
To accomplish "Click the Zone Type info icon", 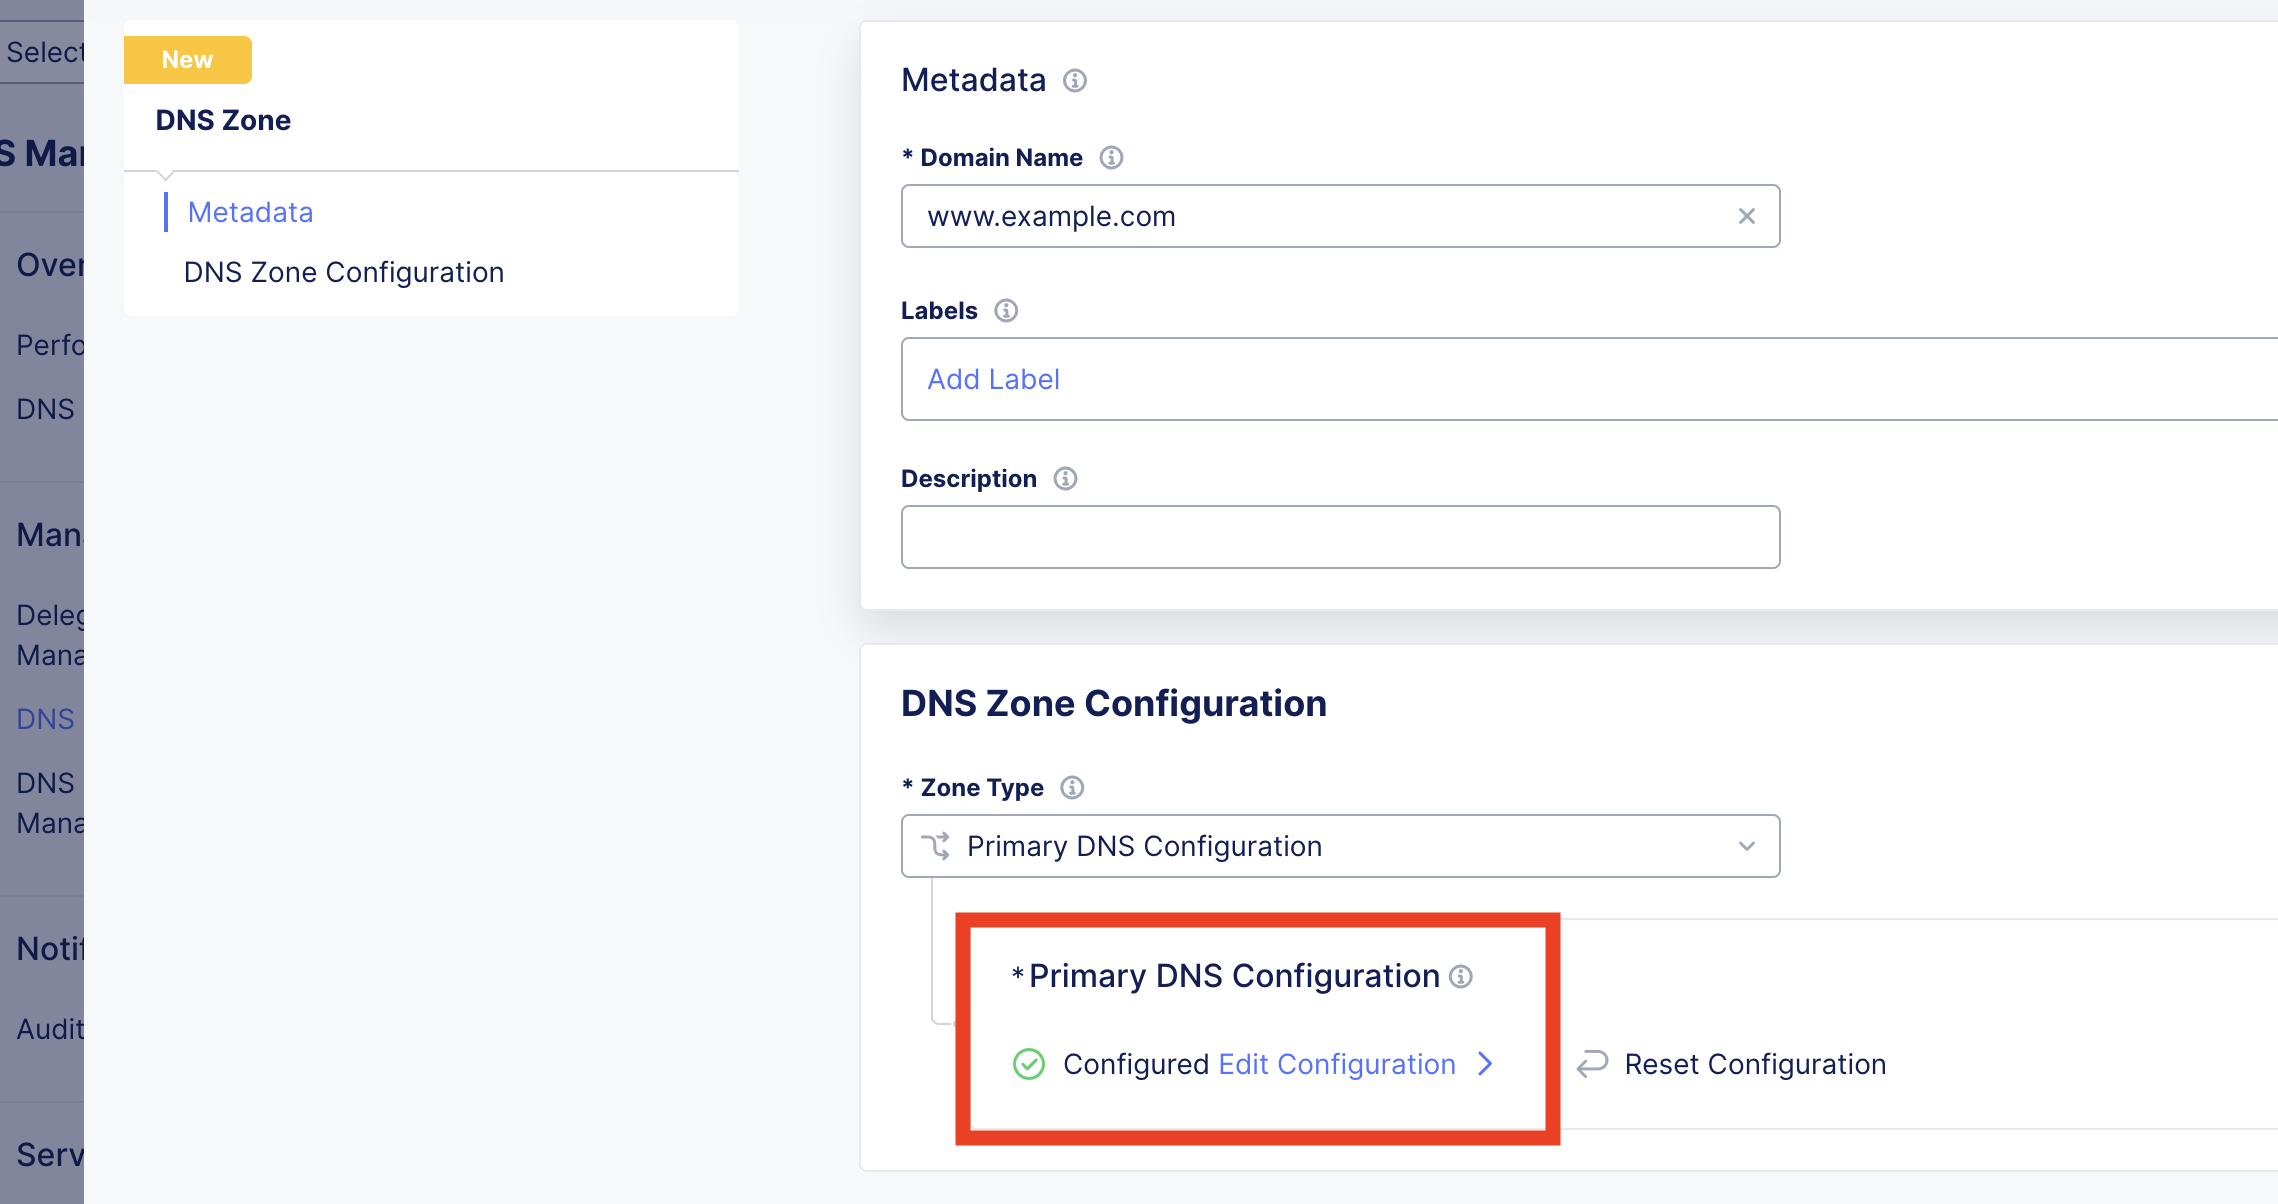I will [x=1072, y=788].
